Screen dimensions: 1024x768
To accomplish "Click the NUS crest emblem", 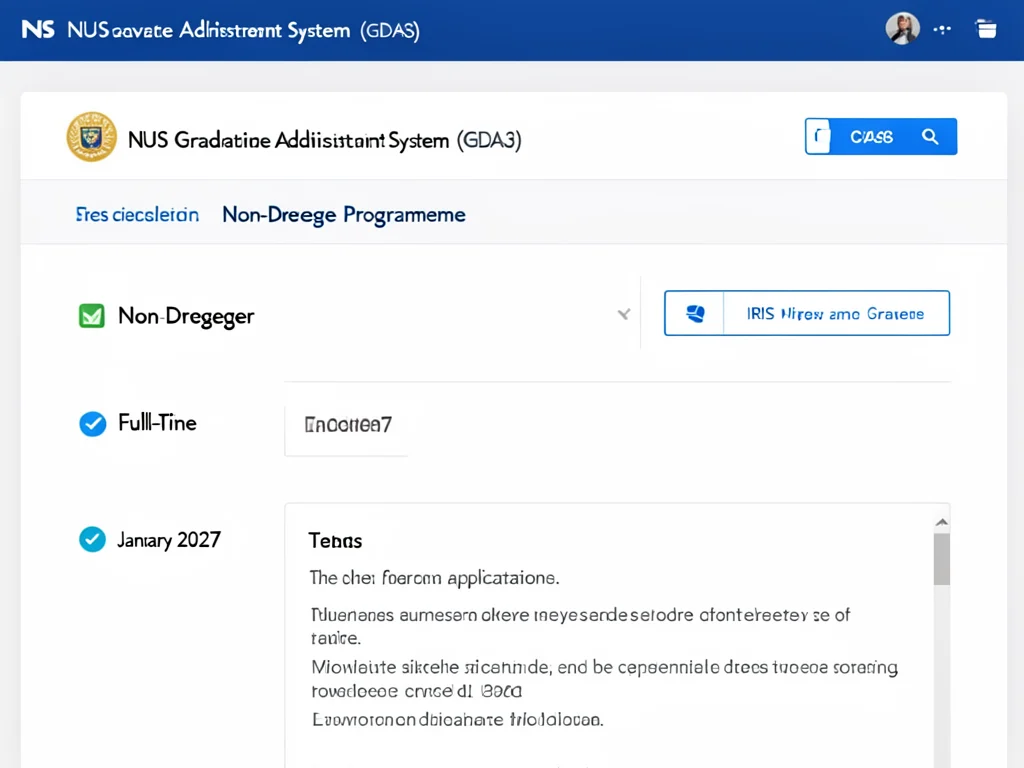I will 91,137.
